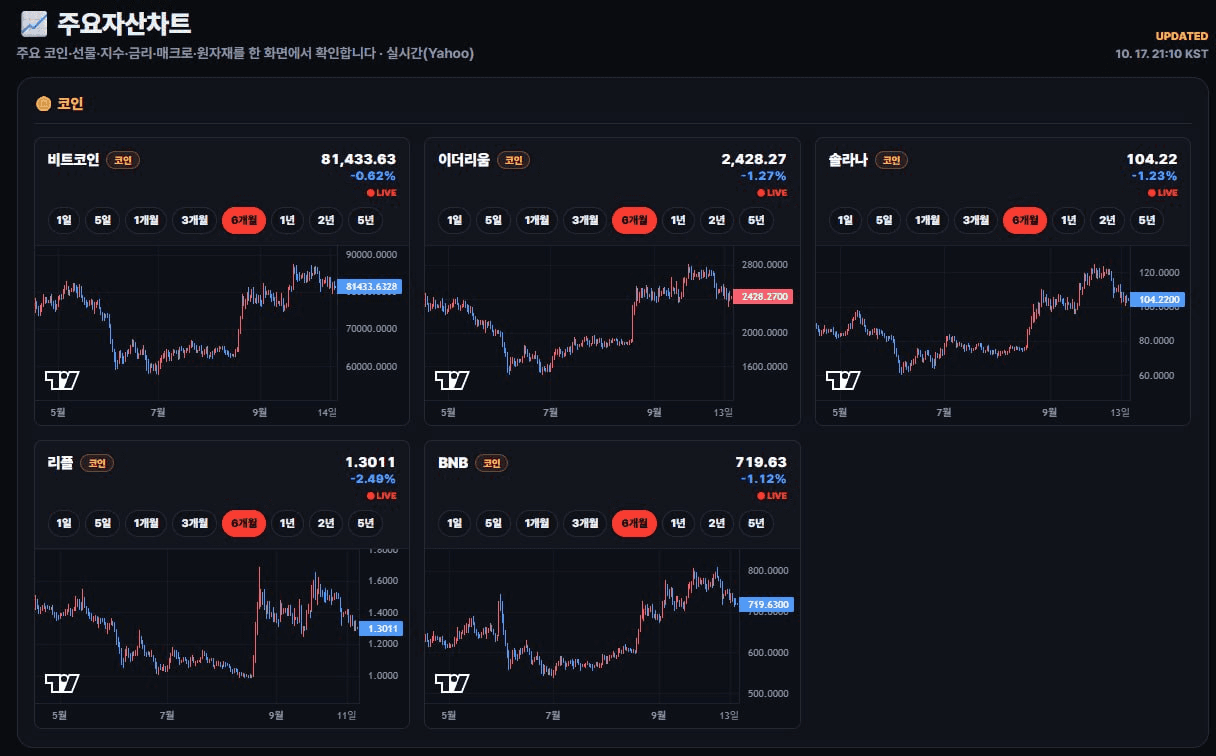This screenshot has width=1216, height=756.
Task: Click the red 2428.2700 price label on the Ethereum axis
Action: 761,296
